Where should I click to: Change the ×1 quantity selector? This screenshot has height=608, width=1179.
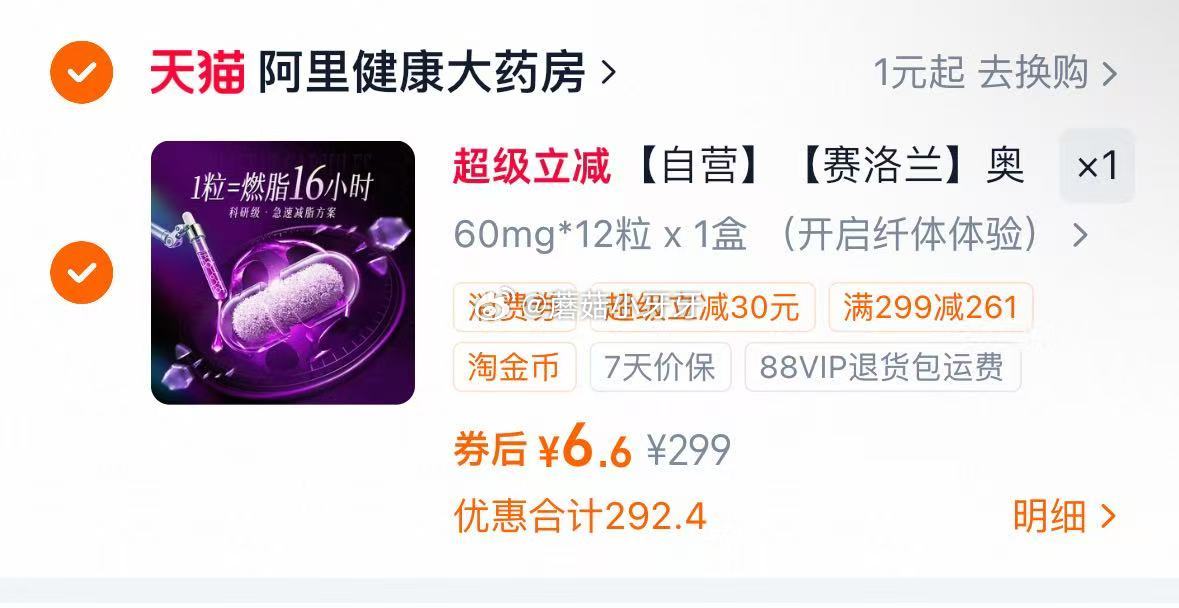point(1097,166)
